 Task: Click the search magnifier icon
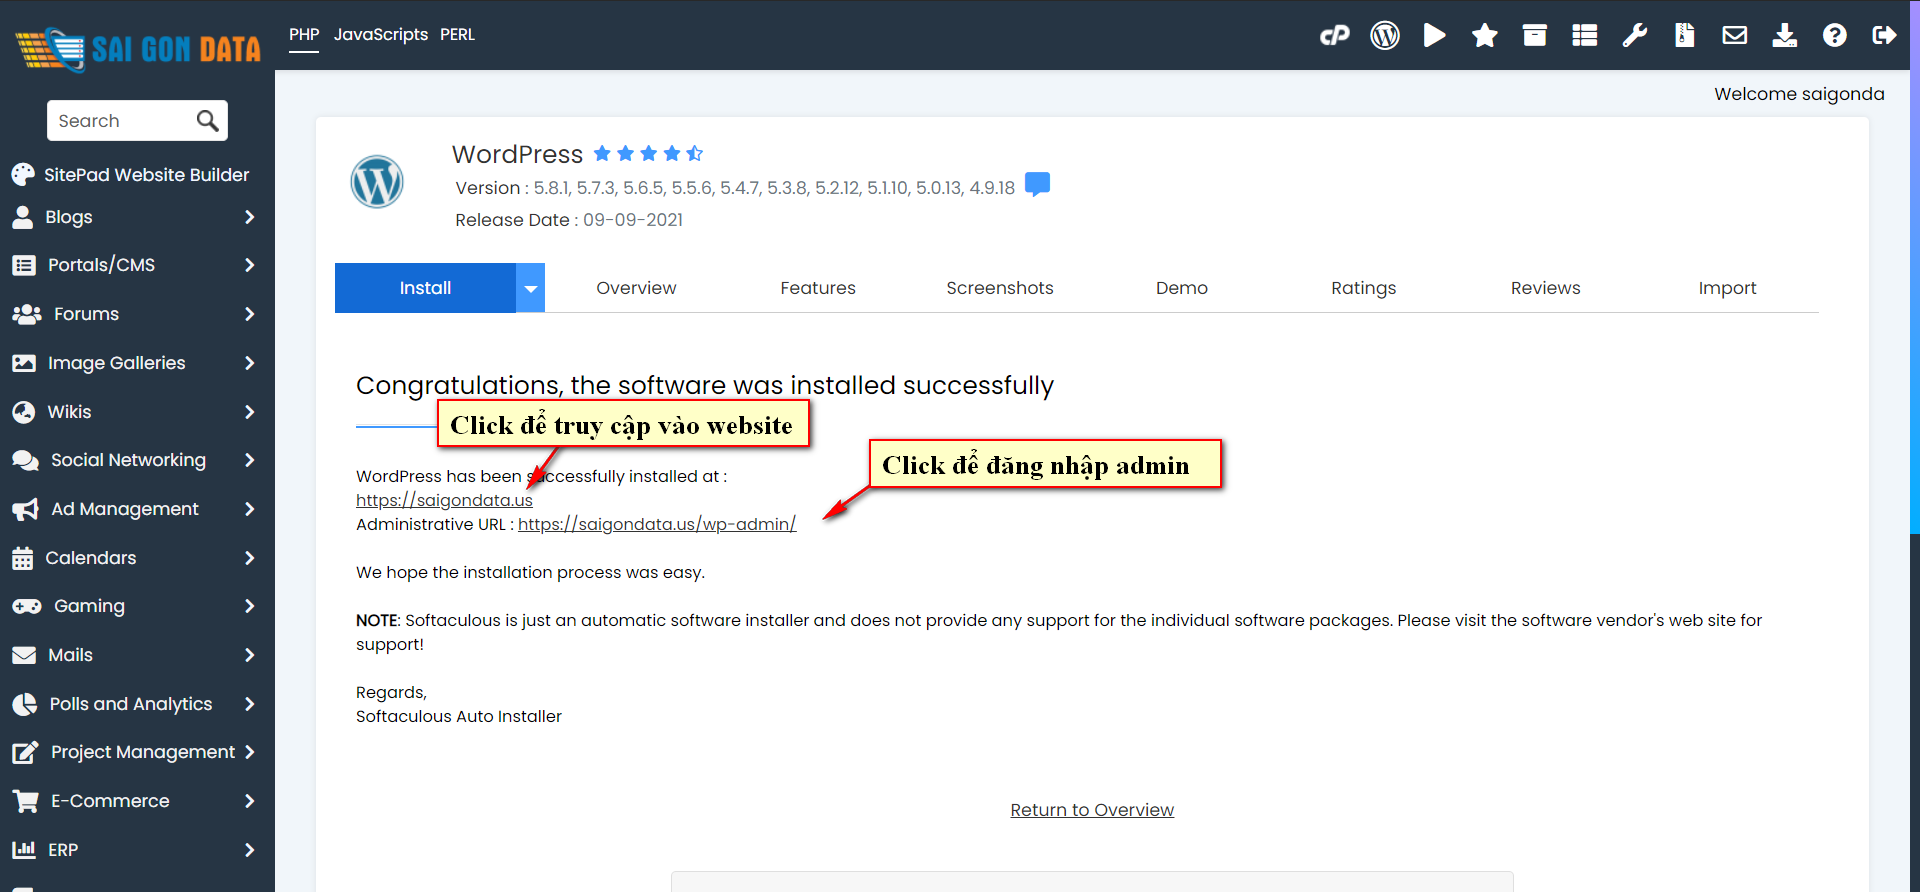click(x=207, y=121)
